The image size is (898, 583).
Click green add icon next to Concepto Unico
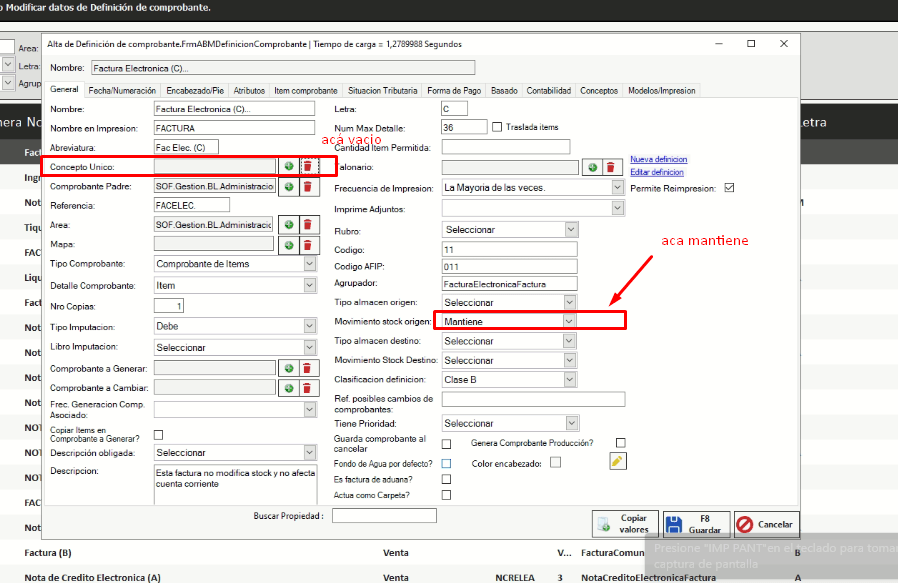[289, 166]
